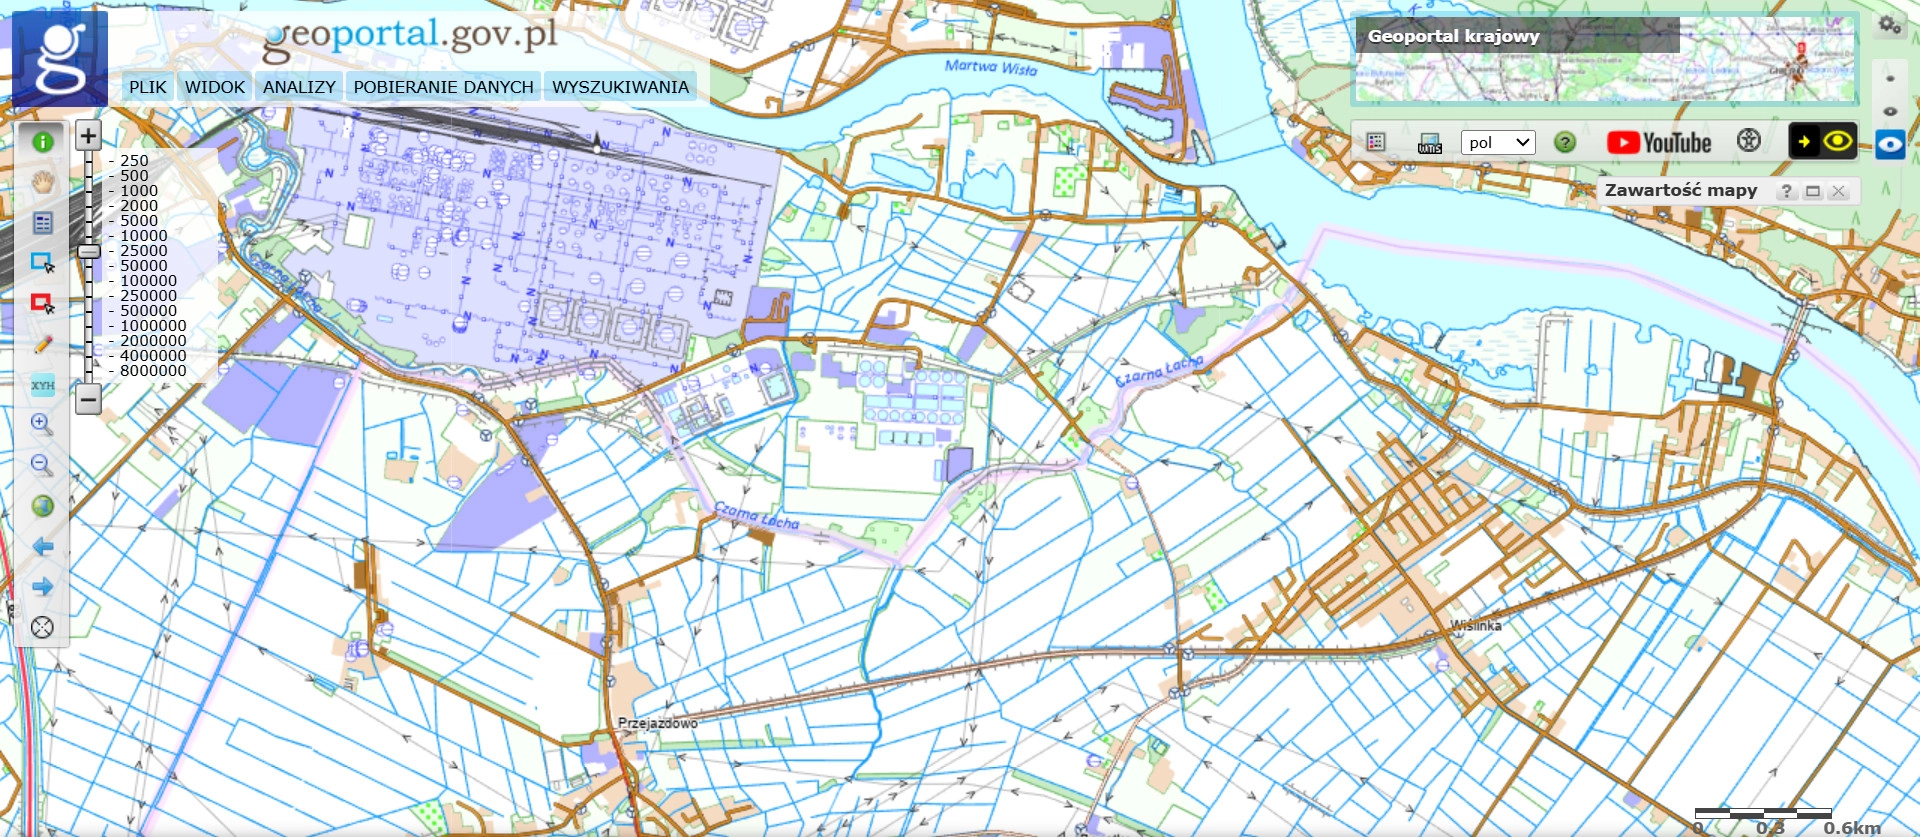This screenshot has width=1920, height=837.
Task: Click the scale slider handle at 25000
Action: click(89, 251)
